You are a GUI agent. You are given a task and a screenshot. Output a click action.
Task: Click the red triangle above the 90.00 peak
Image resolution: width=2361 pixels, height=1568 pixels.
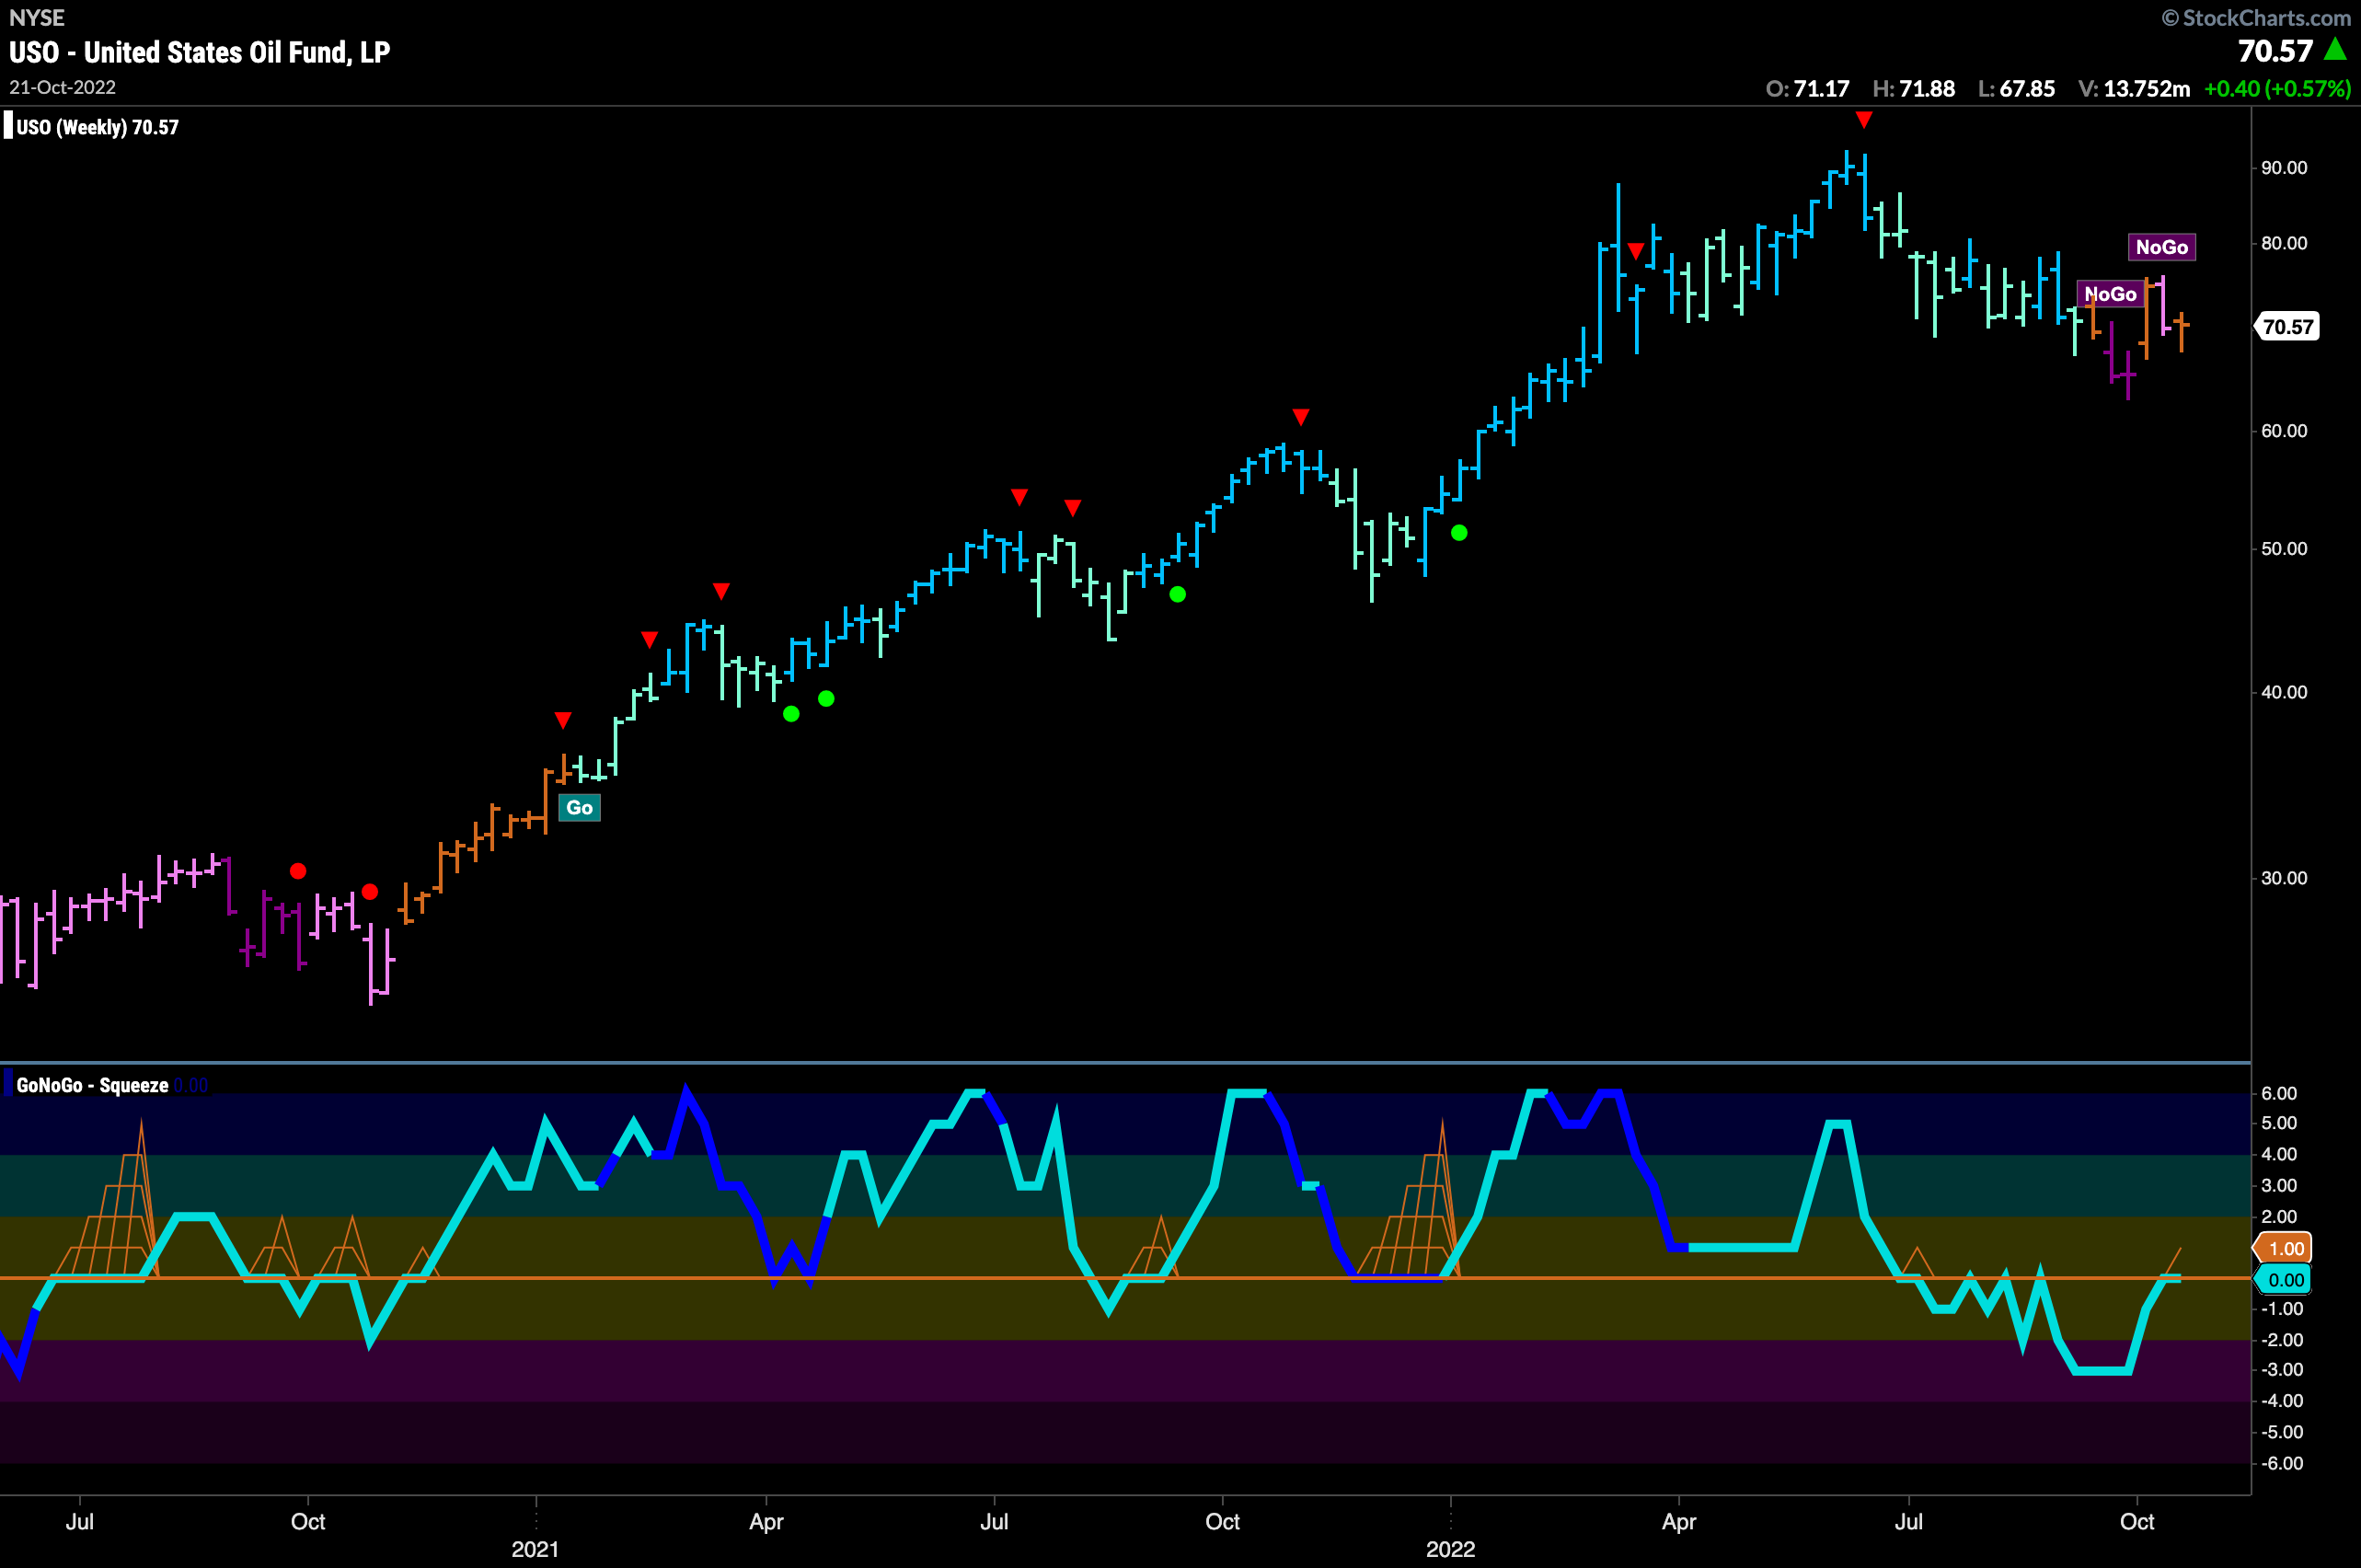[1864, 120]
